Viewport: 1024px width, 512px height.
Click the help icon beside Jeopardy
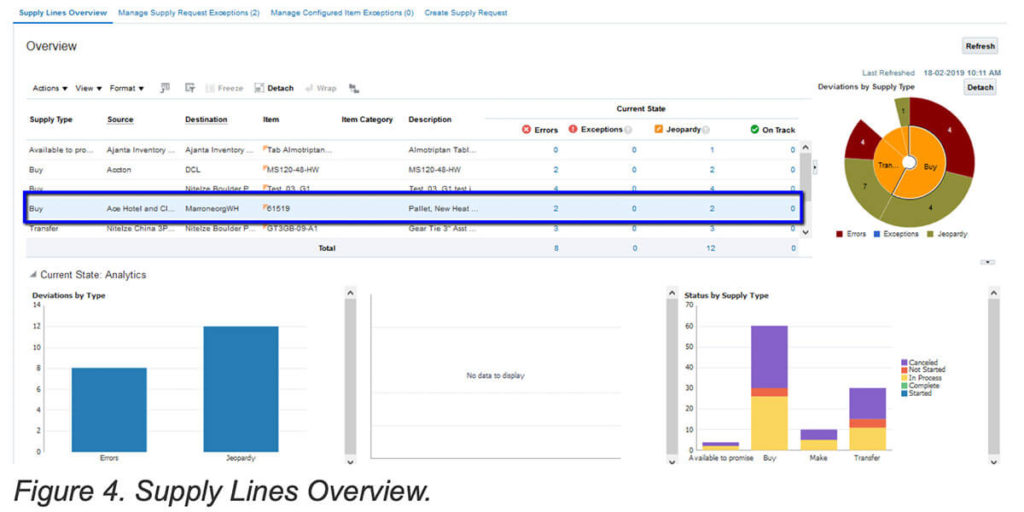pos(706,130)
